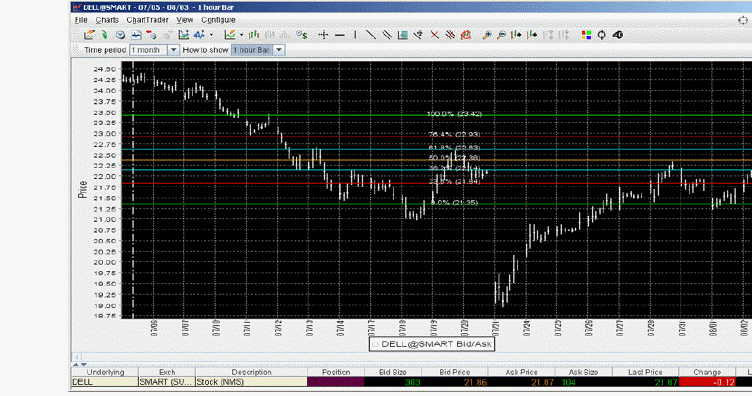The height and width of the screenshot is (396, 752).
Task: Choose the diagonal trendline tool
Action: (x=371, y=35)
